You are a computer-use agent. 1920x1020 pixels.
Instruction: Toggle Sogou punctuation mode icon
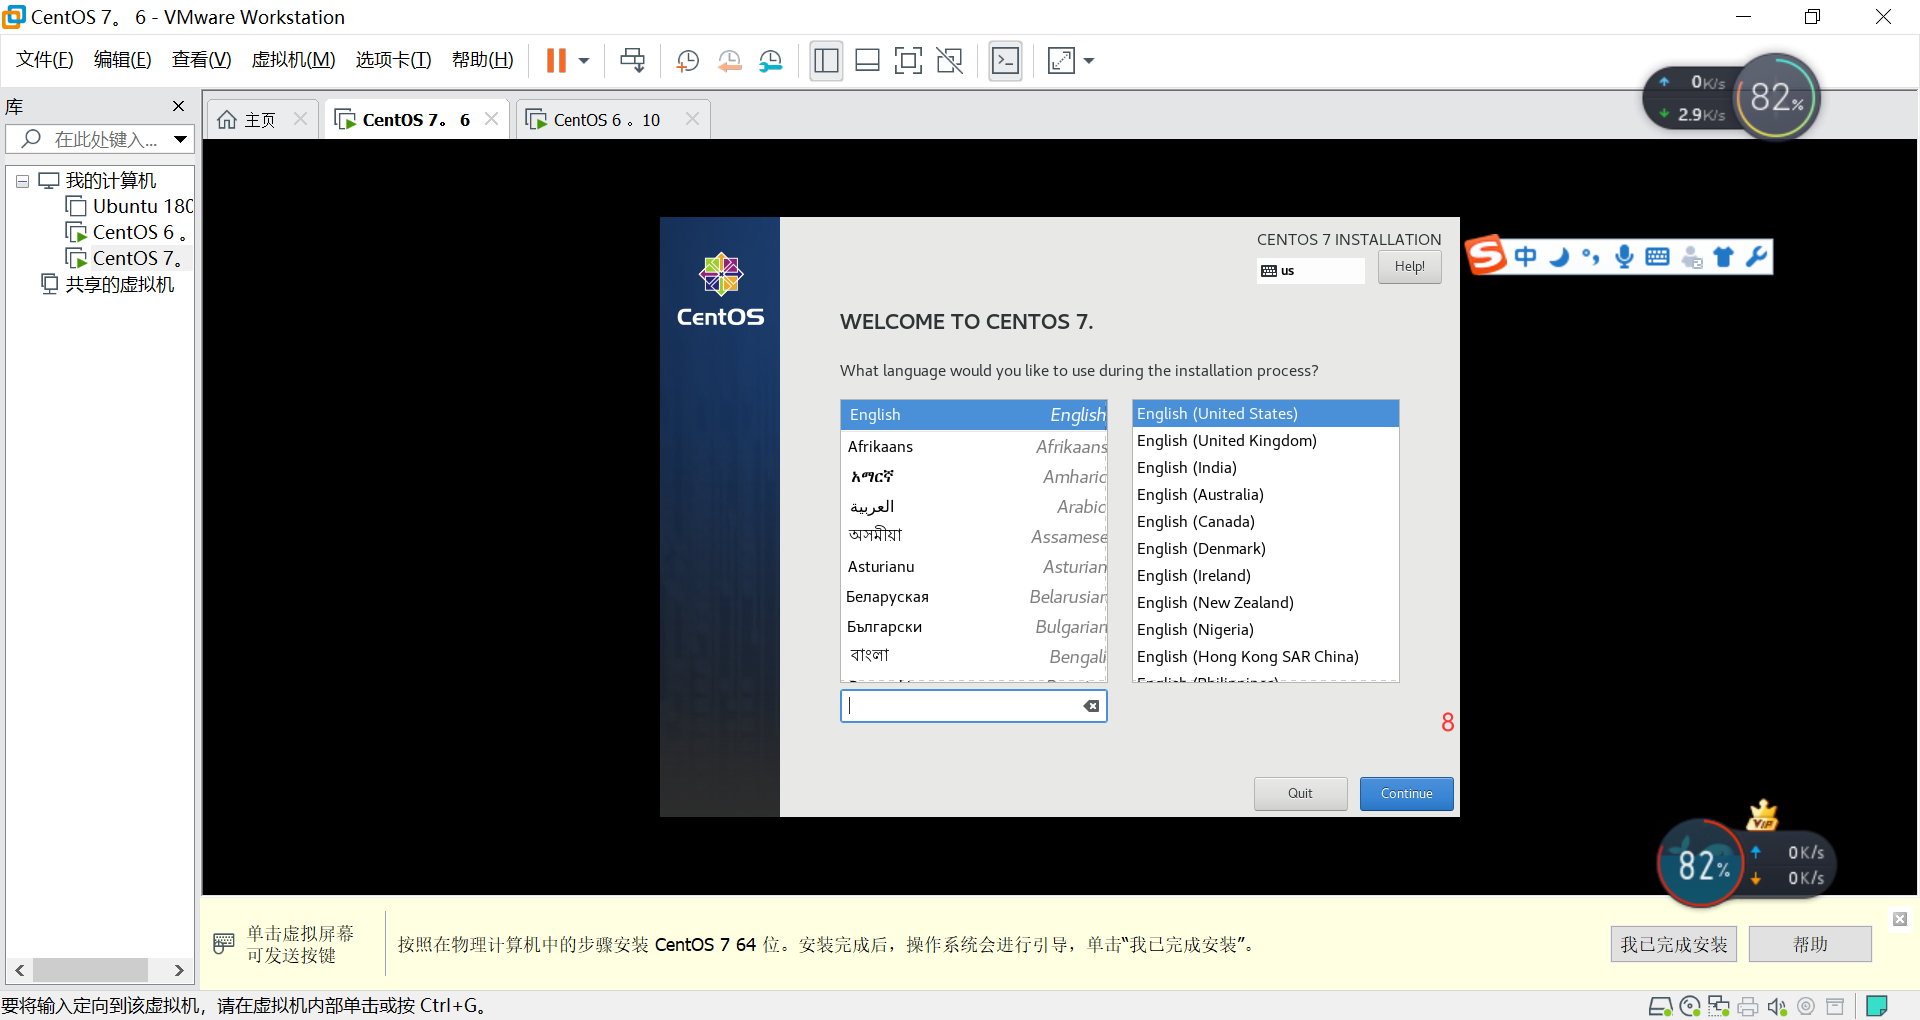(x=1590, y=257)
